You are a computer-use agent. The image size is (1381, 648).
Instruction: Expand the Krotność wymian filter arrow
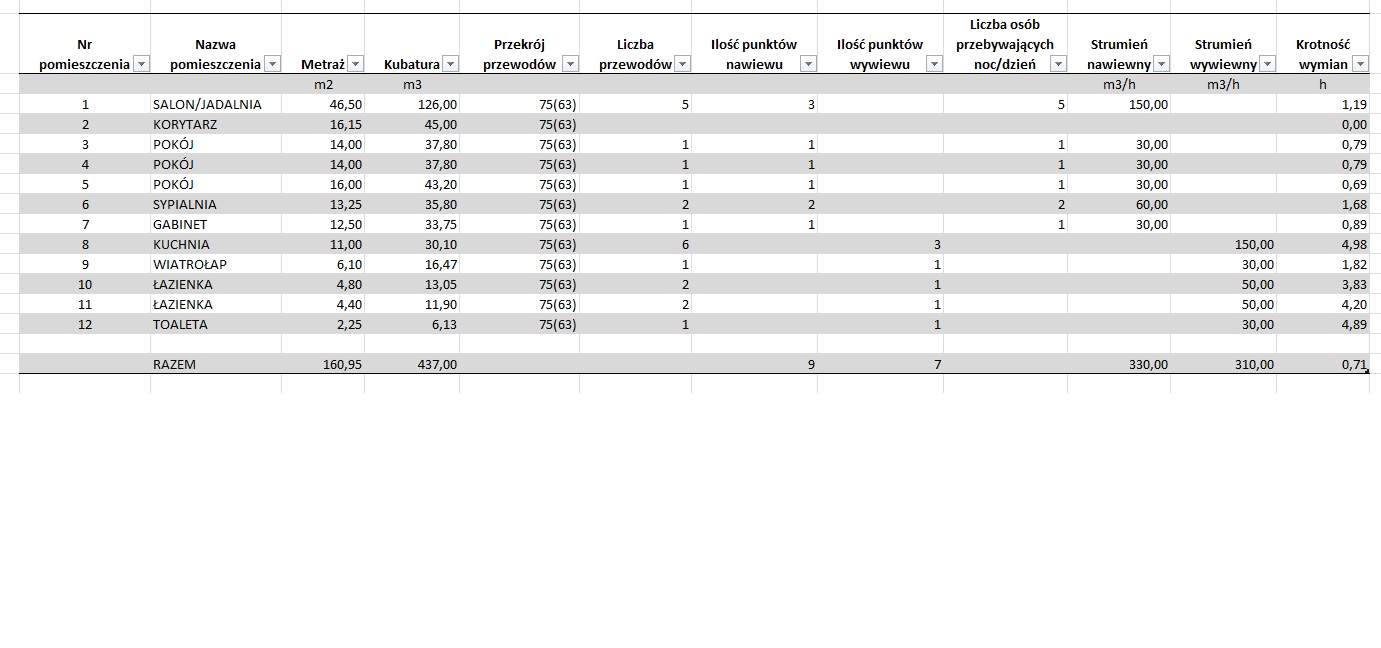[1359, 65]
